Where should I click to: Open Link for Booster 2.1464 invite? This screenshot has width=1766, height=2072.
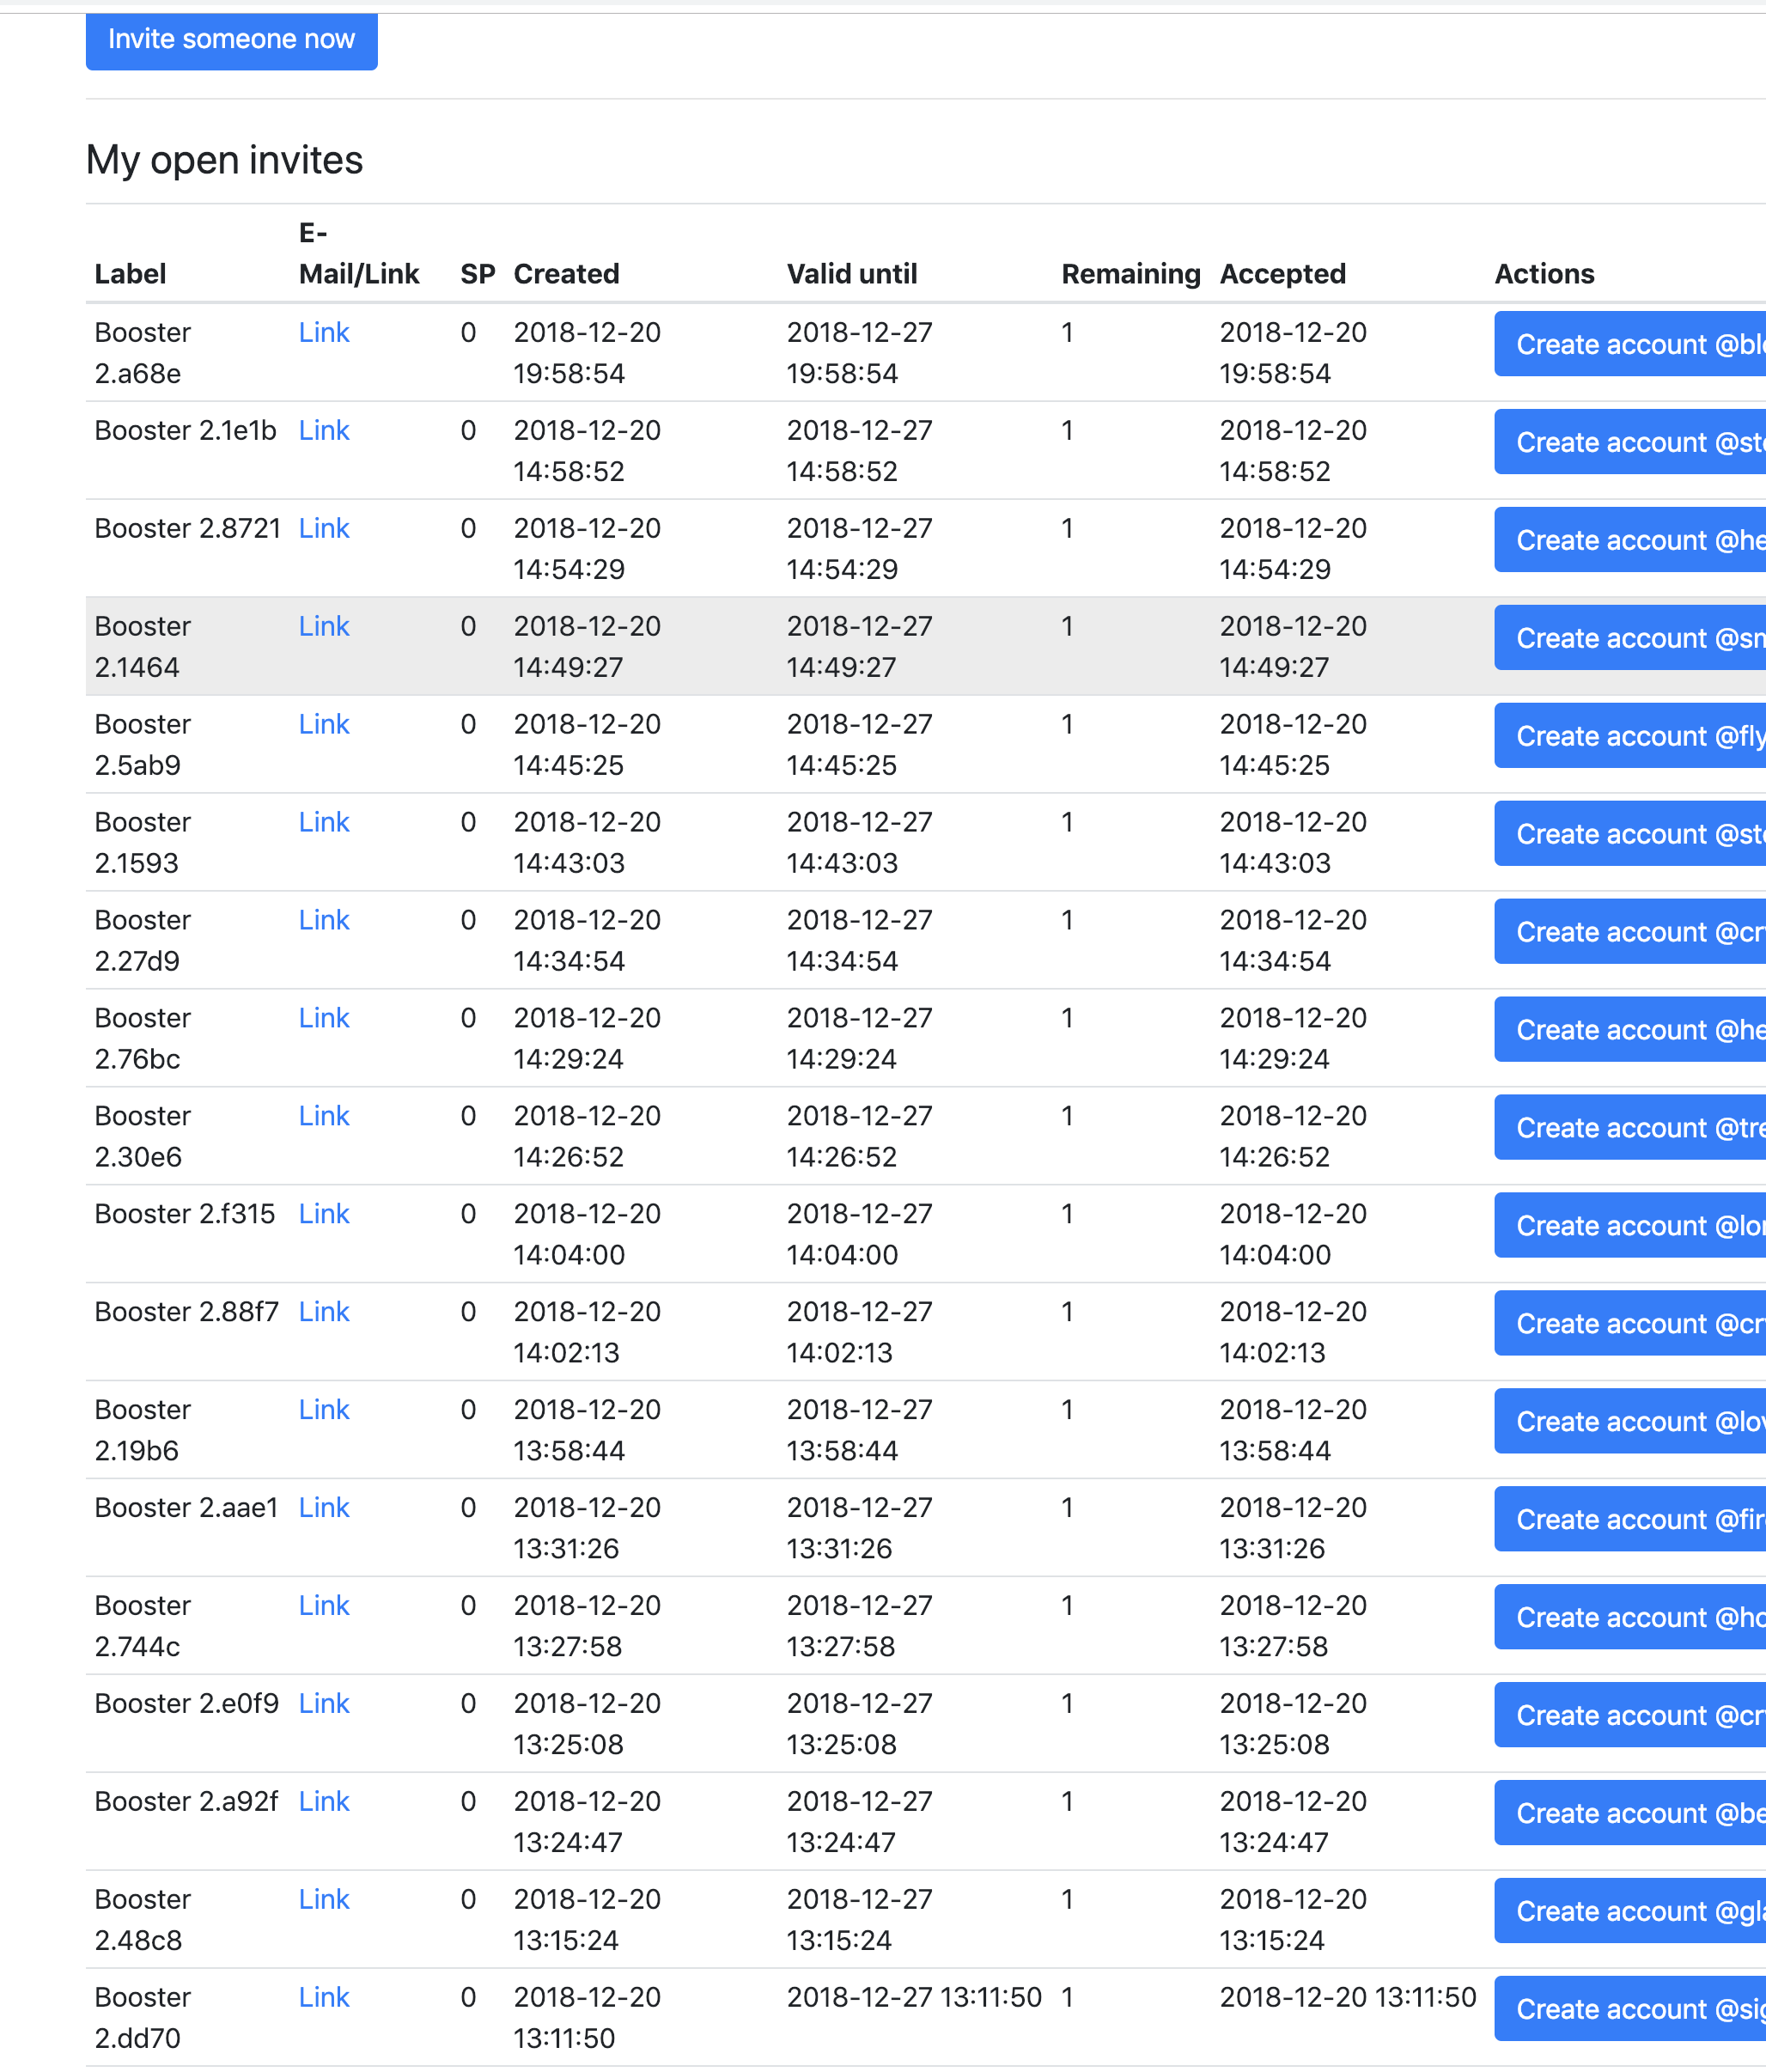(x=324, y=627)
